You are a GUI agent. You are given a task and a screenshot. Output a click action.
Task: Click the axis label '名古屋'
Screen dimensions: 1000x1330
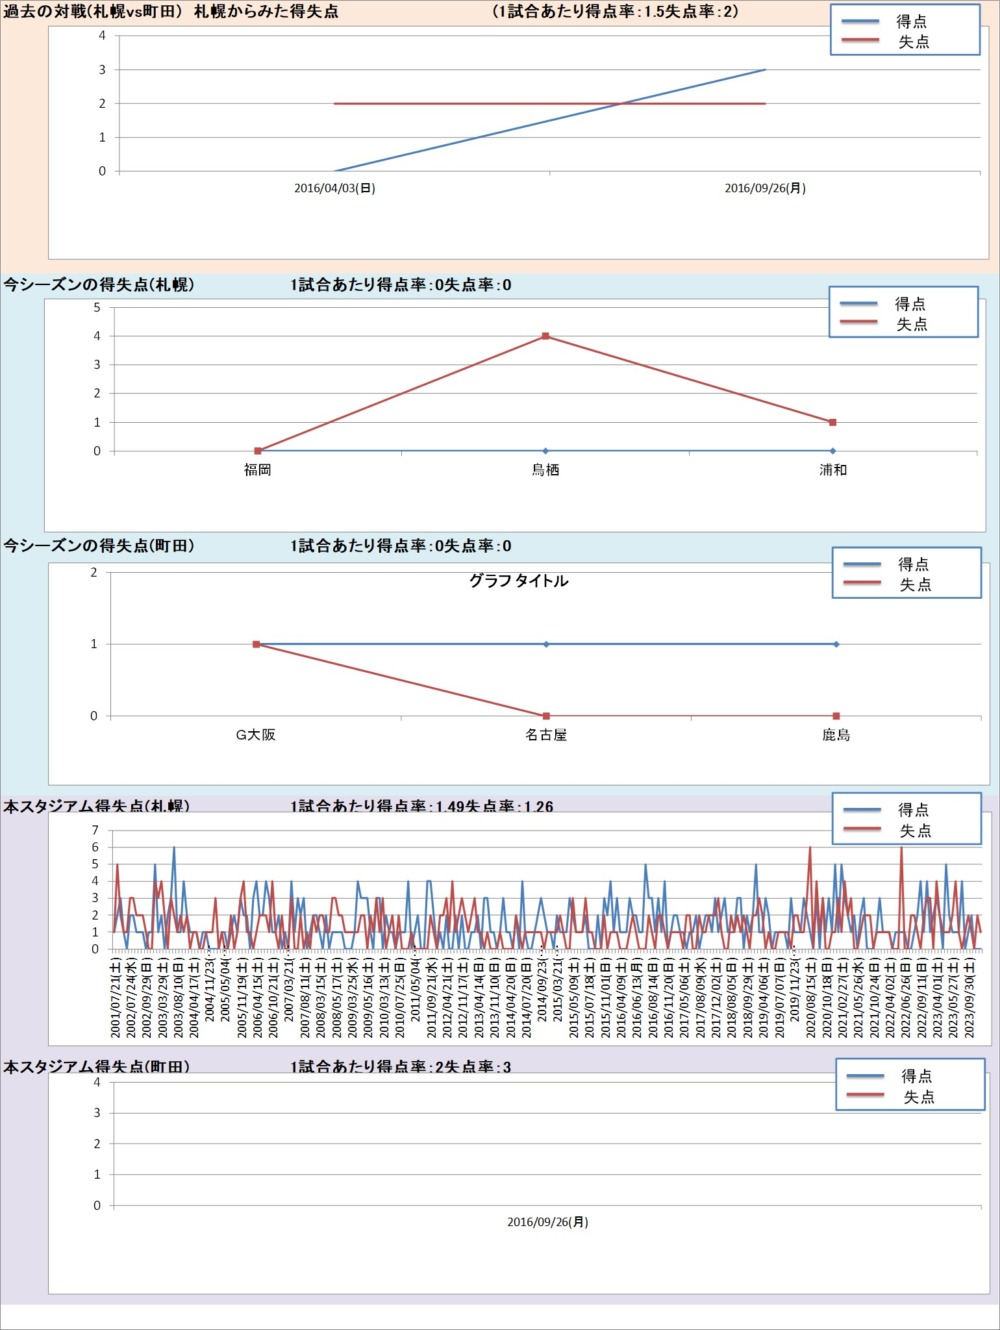click(x=546, y=735)
